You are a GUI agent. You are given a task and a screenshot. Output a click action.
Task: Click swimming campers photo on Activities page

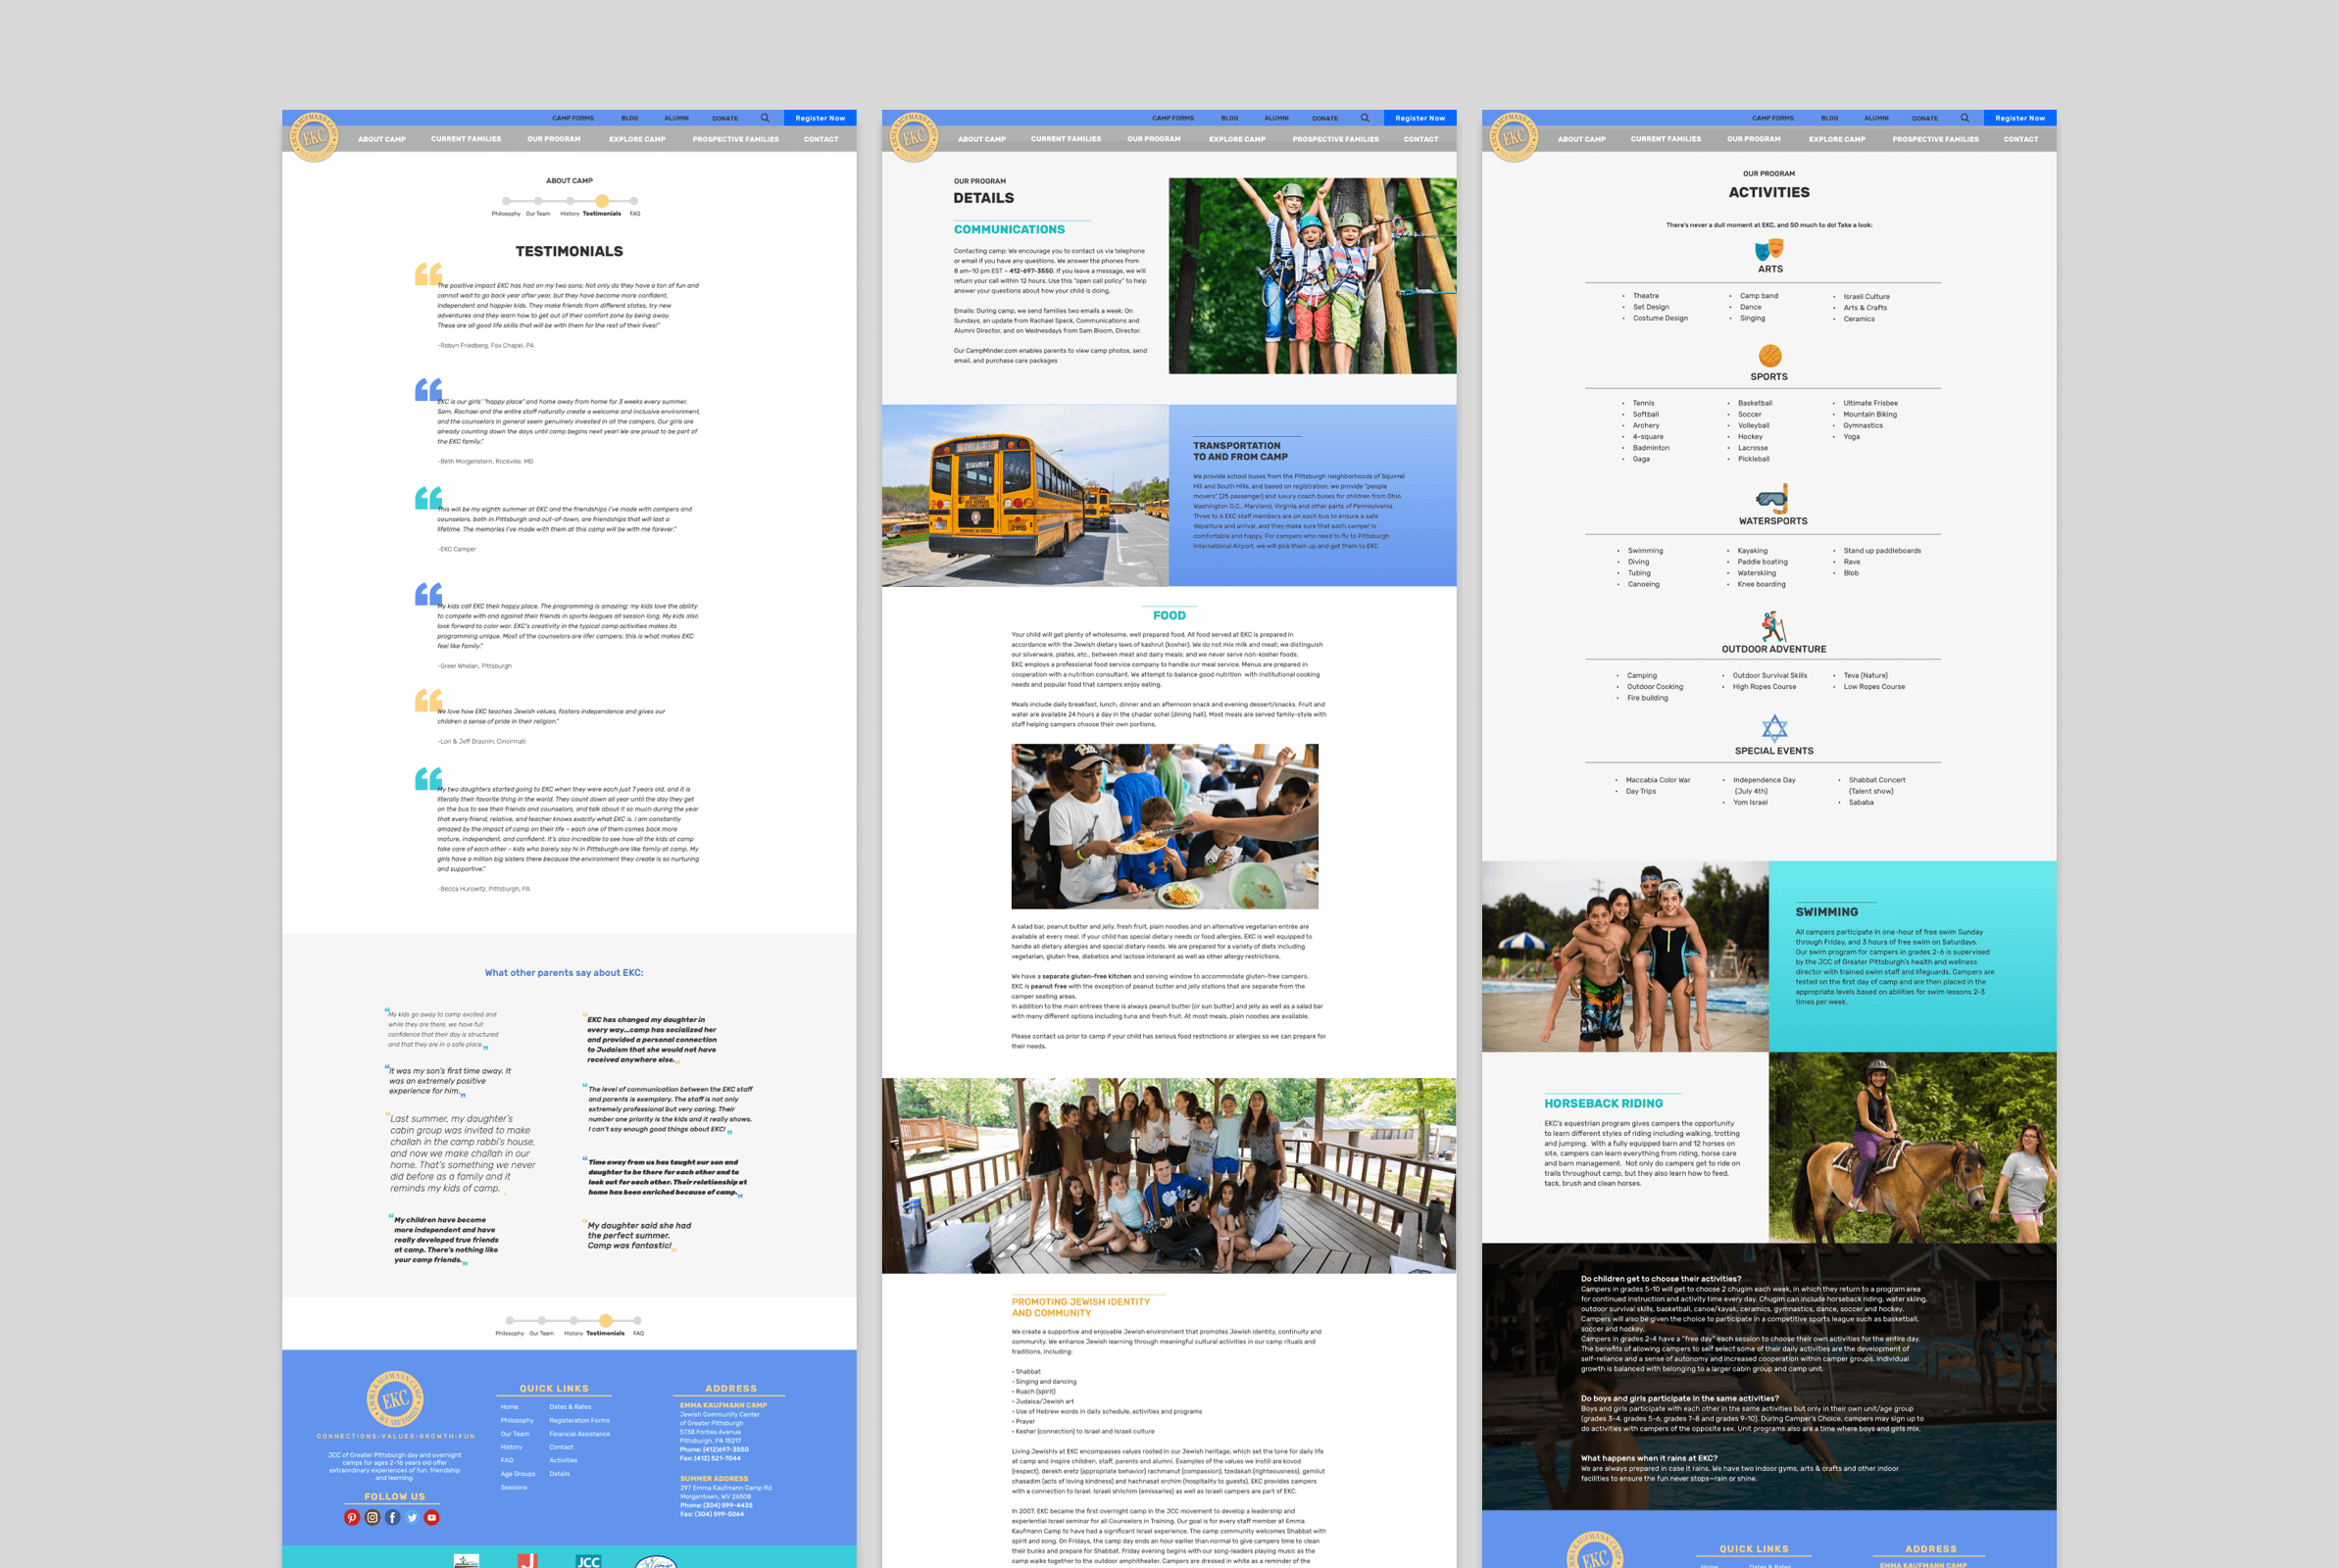(1625, 956)
